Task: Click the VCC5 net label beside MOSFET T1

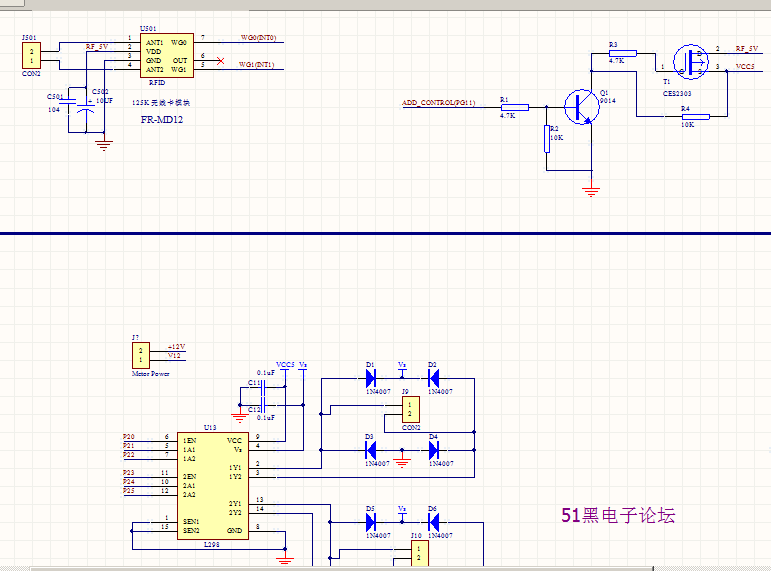Action: click(x=745, y=66)
